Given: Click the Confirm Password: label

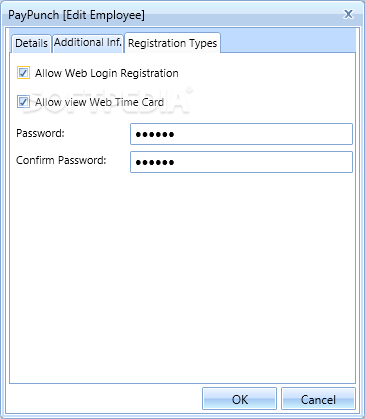Looking at the screenshot, I should 61,160.
